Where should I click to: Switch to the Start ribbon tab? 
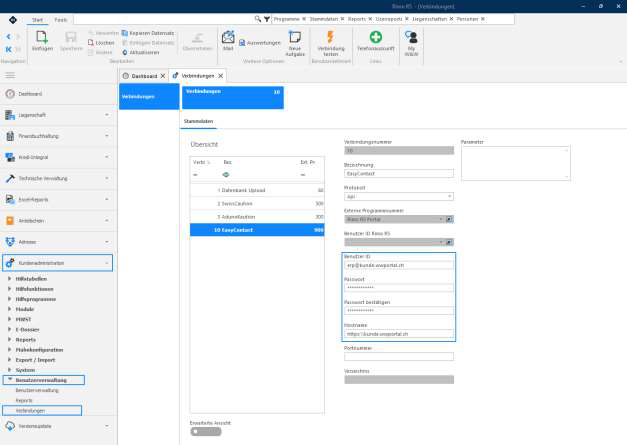click(37, 20)
